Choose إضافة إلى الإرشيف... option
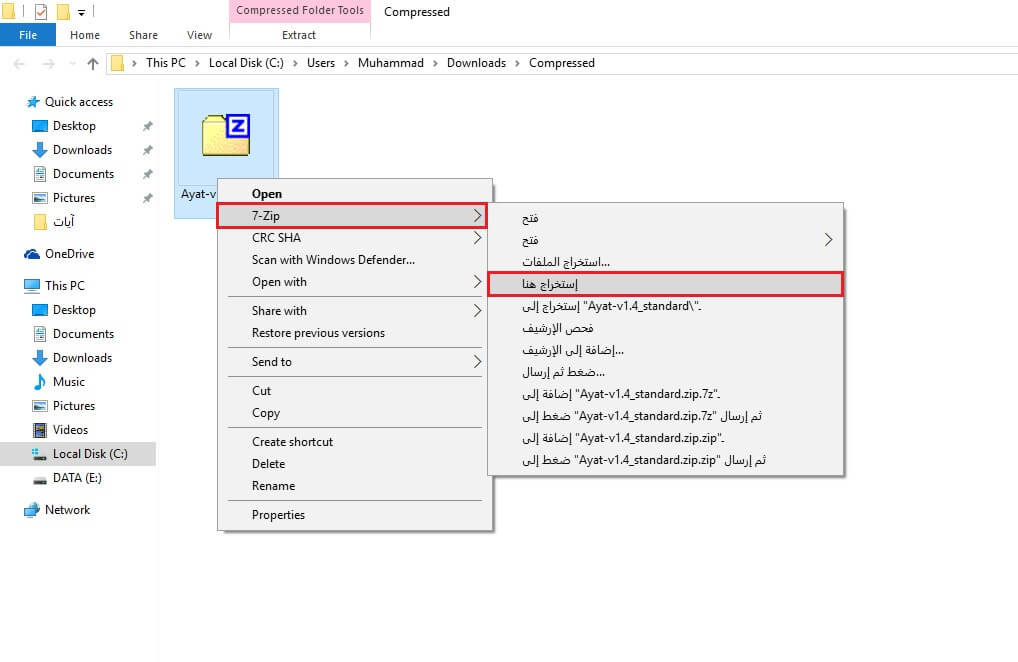Viewport: 1018px width, 662px height. tap(665, 350)
